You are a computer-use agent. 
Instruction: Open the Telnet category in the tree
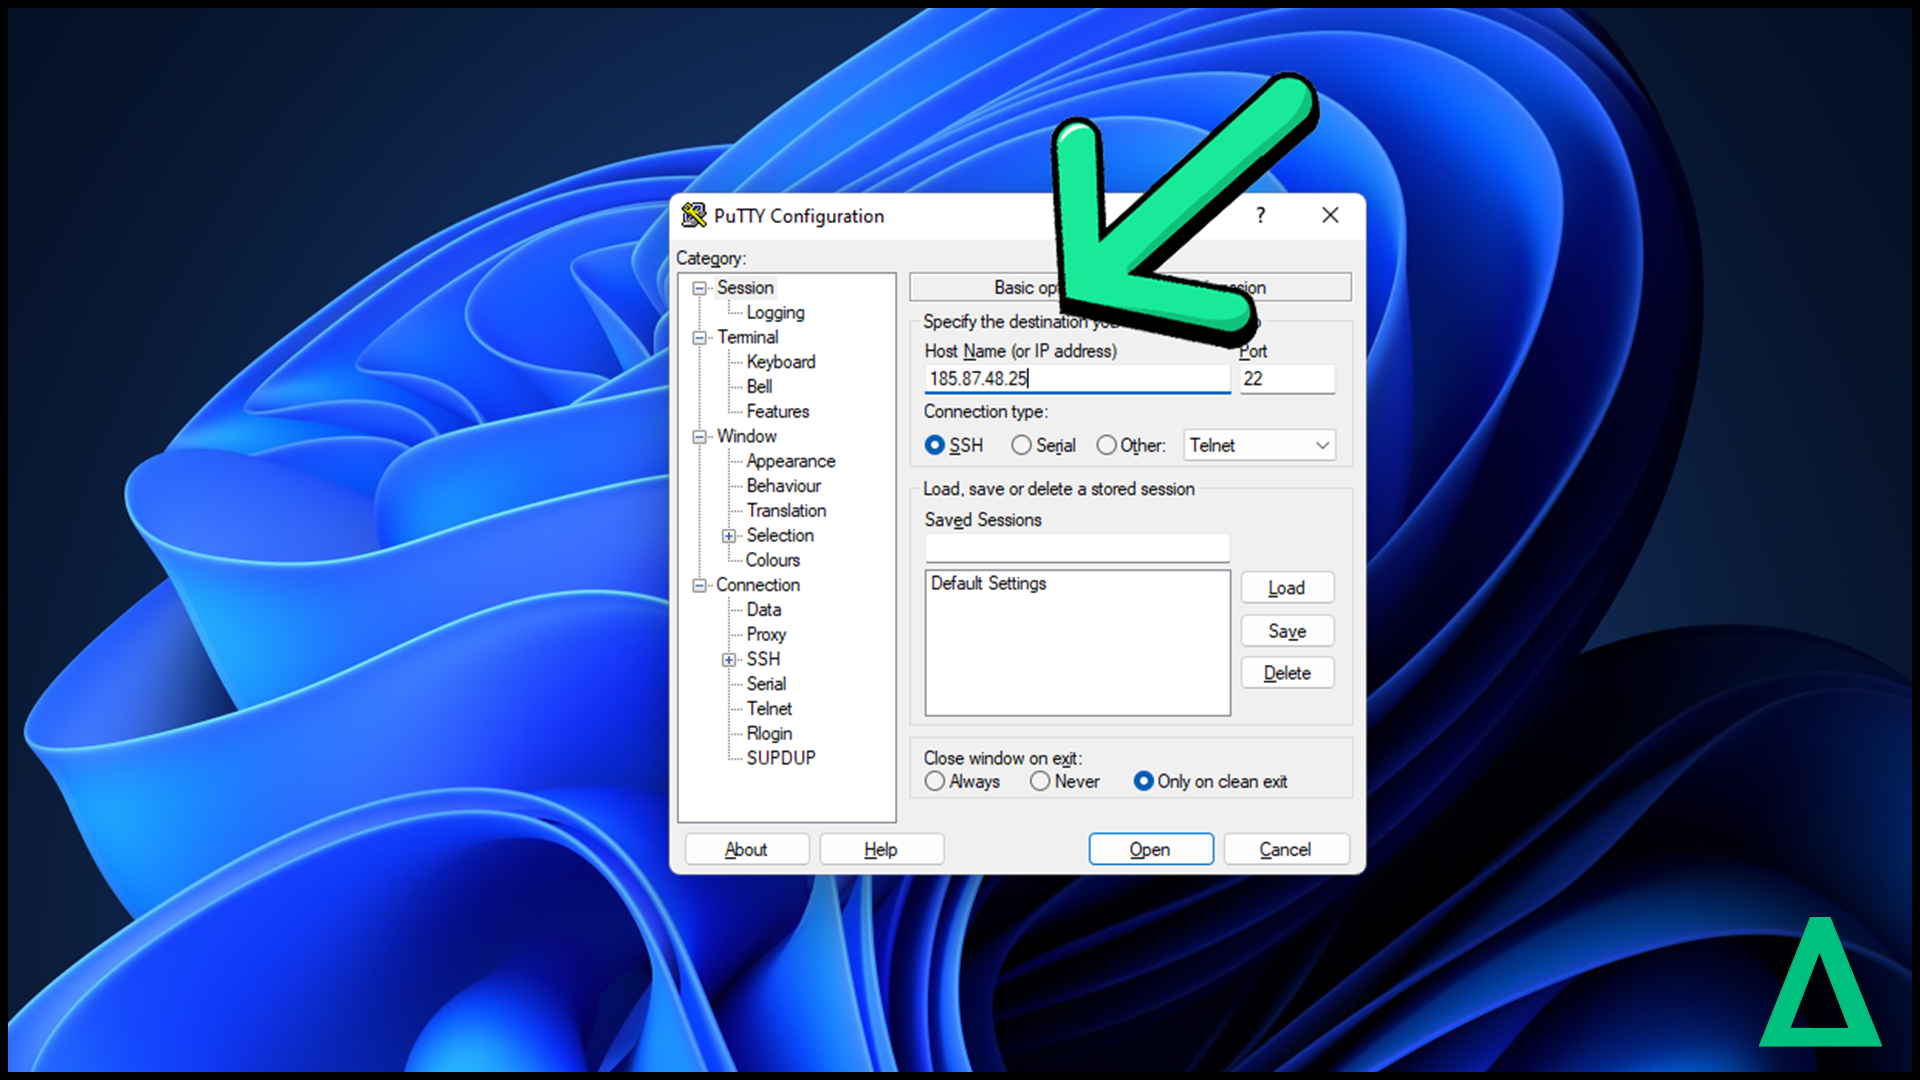(x=769, y=709)
